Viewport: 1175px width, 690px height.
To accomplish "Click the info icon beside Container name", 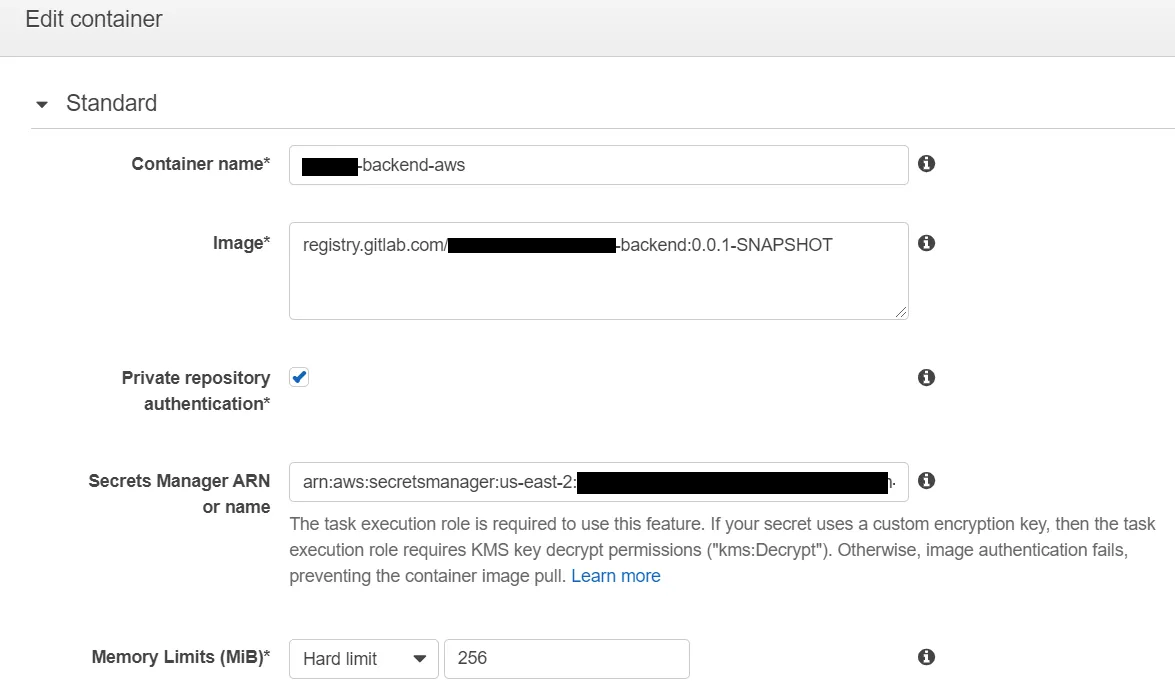I will click(926, 163).
